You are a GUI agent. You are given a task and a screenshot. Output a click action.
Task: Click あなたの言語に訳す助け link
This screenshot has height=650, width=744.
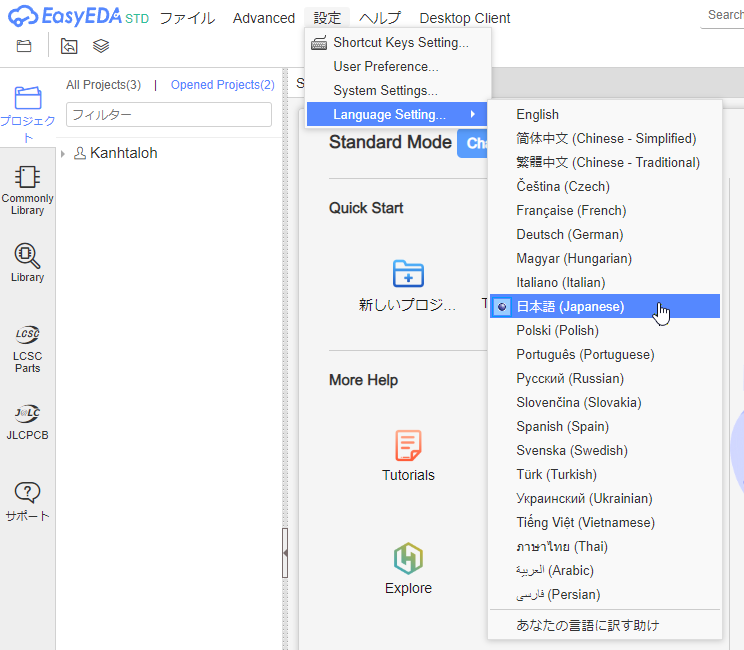tap(604, 625)
